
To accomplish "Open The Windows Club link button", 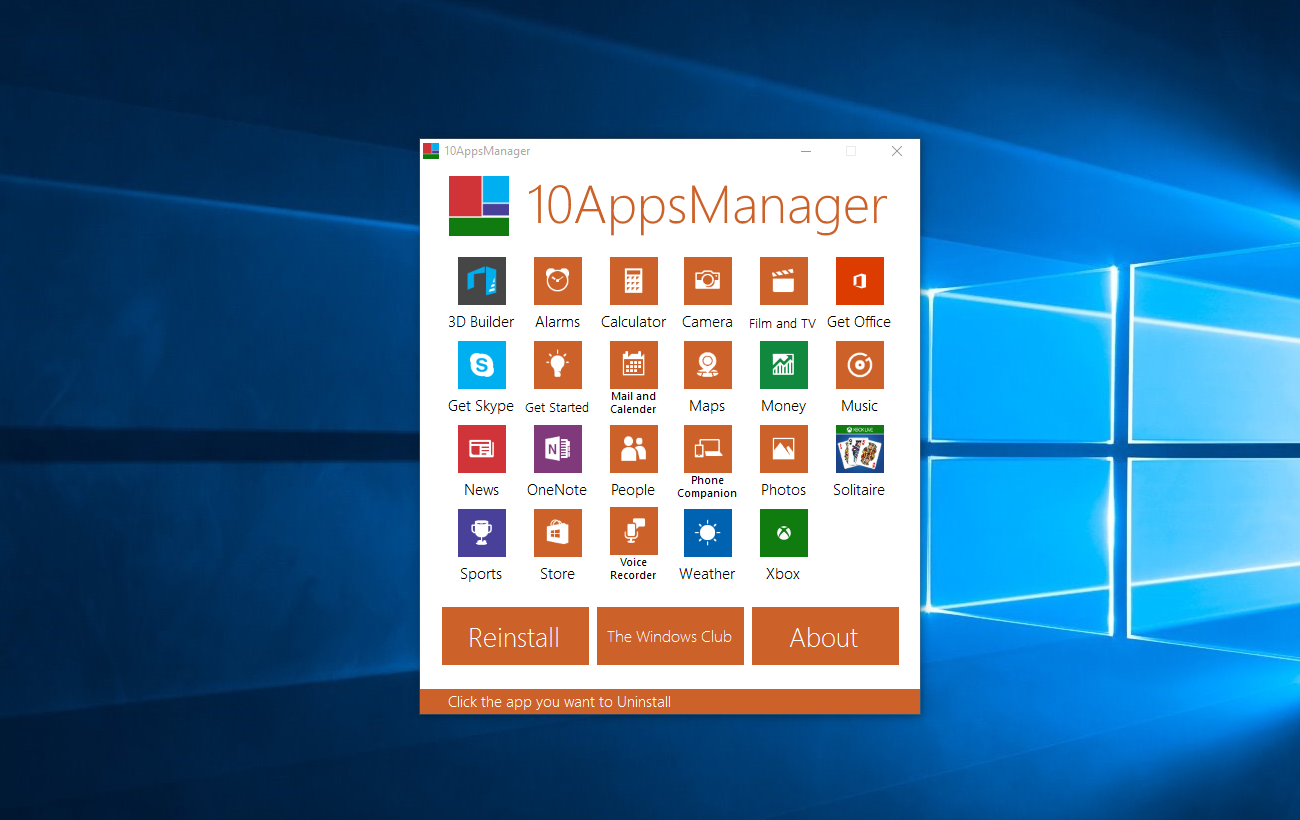I will coord(670,636).
